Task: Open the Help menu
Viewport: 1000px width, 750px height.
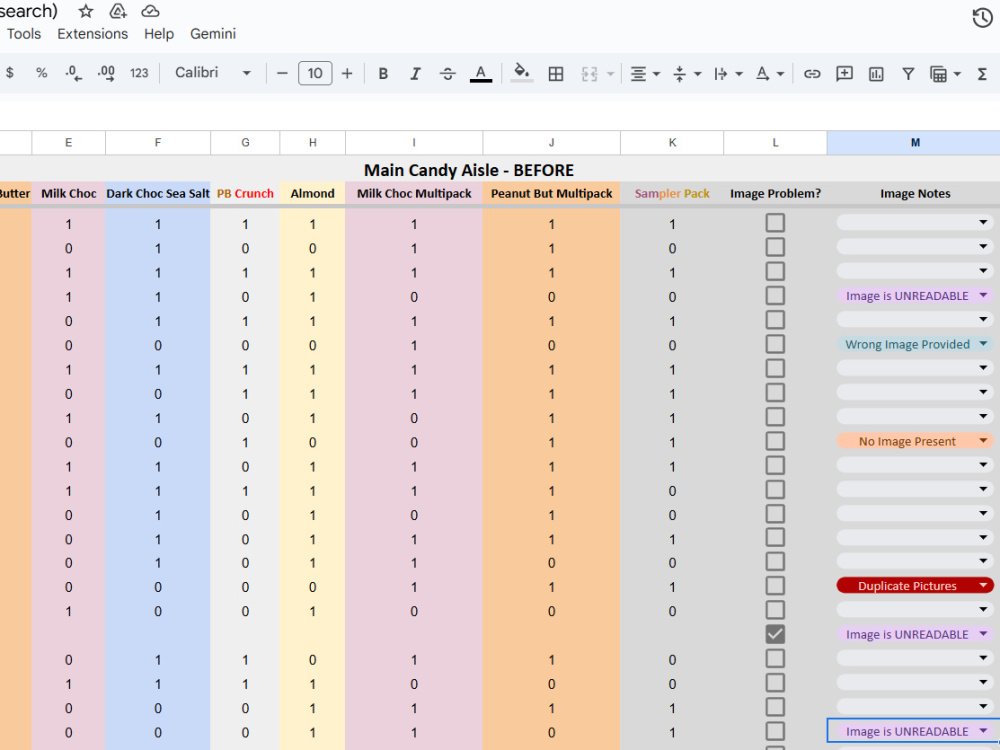Action: click(159, 34)
